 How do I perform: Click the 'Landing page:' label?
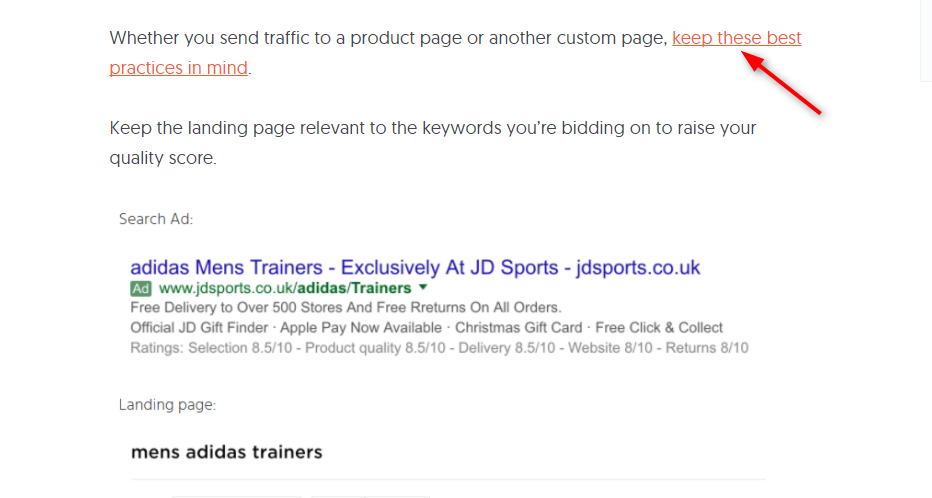(x=167, y=405)
